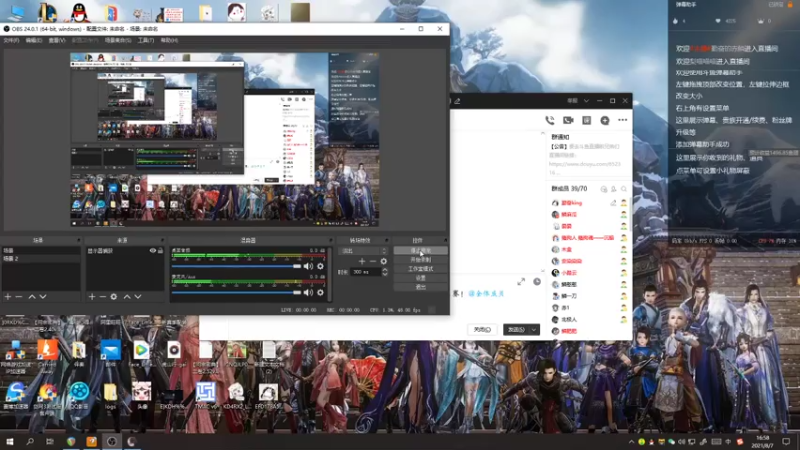Open the scene transition type dropdown
The width and height of the screenshot is (800, 450).
(x=363, y=251)
